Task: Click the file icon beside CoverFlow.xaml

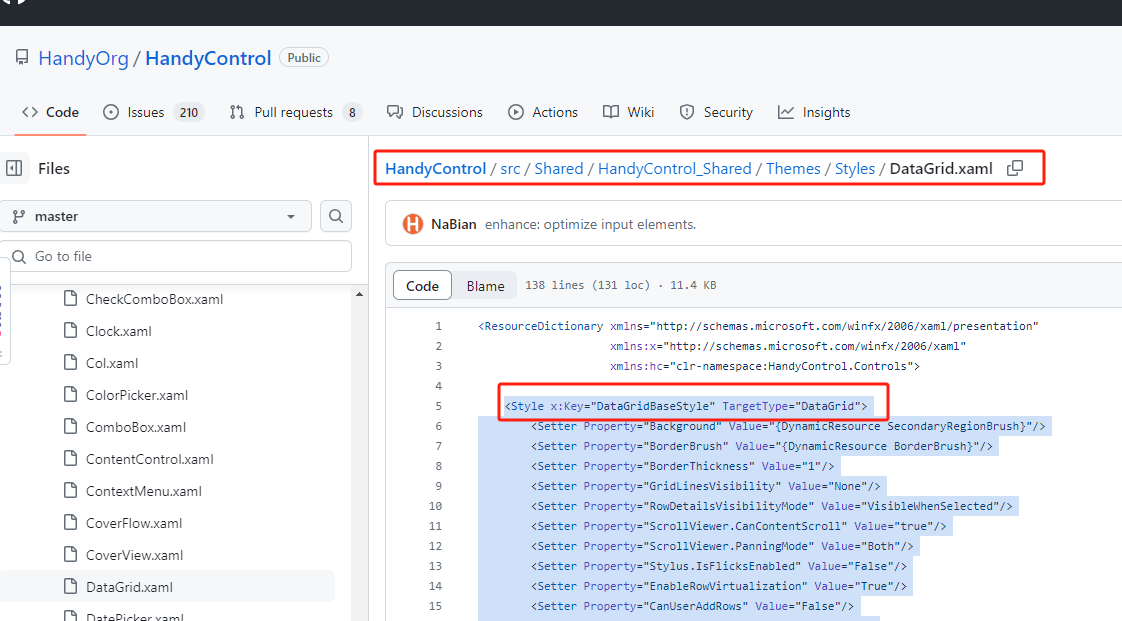Action: tap(70, 523)
